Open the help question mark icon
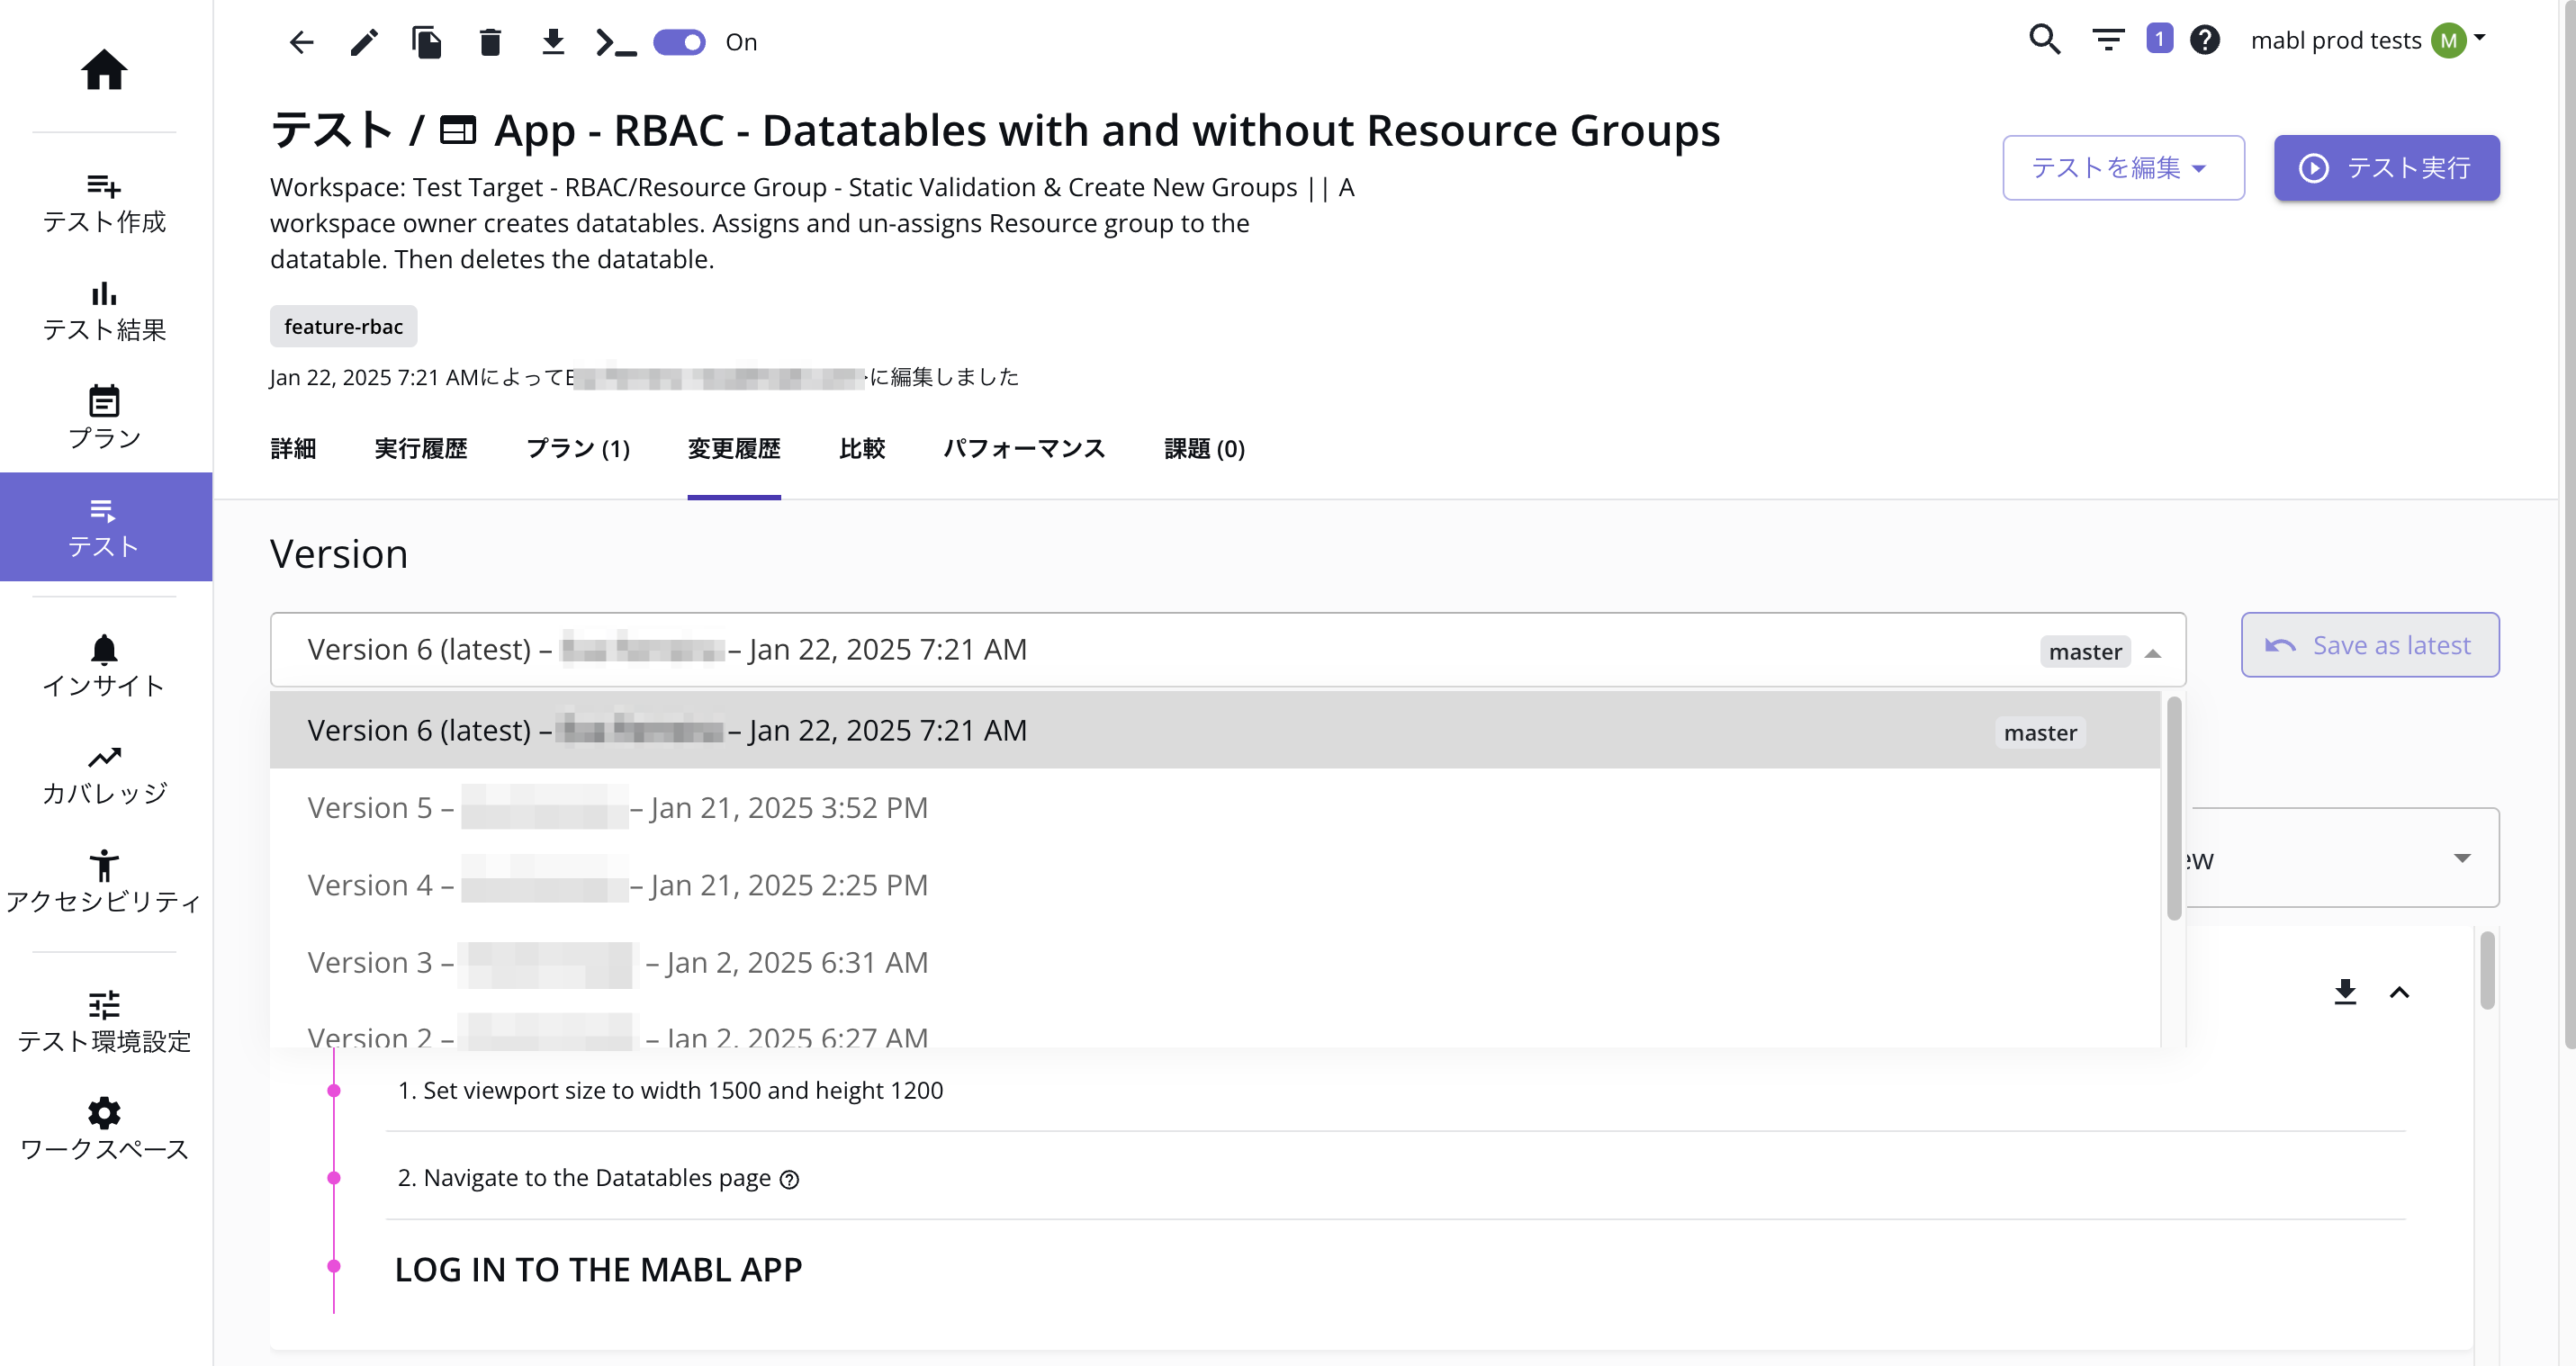Viewport: 2576px width, 1366px height. [2205, 40]
